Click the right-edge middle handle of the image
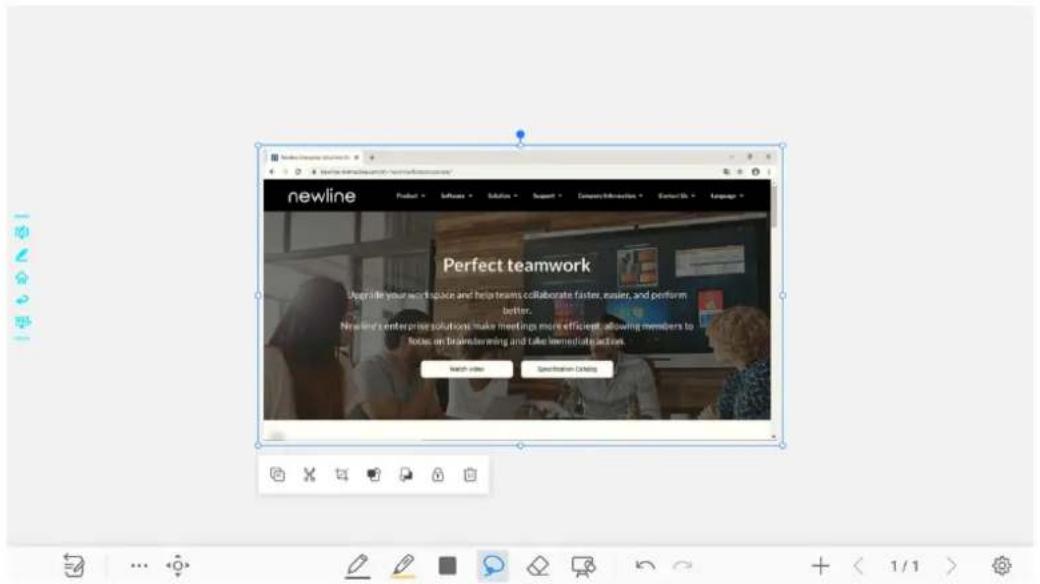 click(x=783, y=295)
